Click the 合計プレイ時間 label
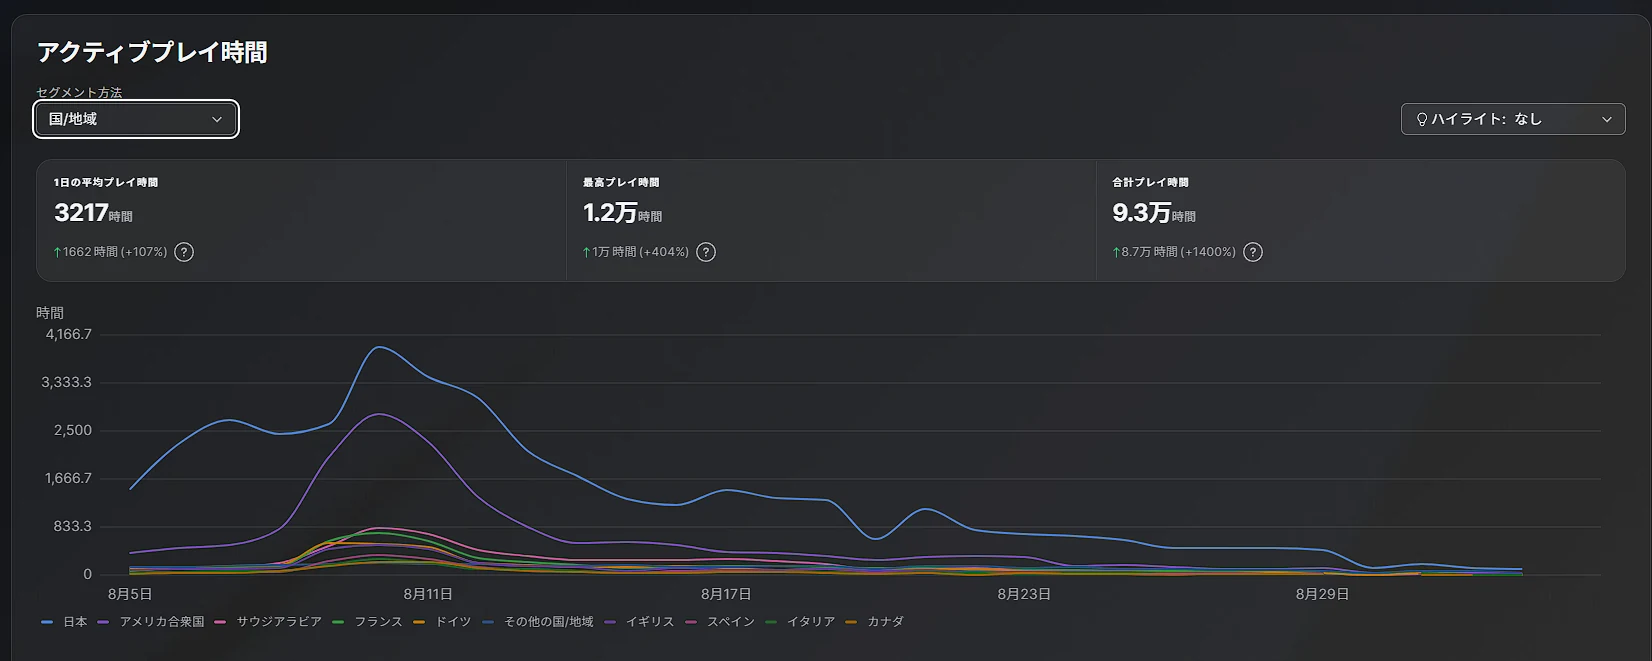The height and width of the screenshot is (661, 1652). tap(1151, 183)
